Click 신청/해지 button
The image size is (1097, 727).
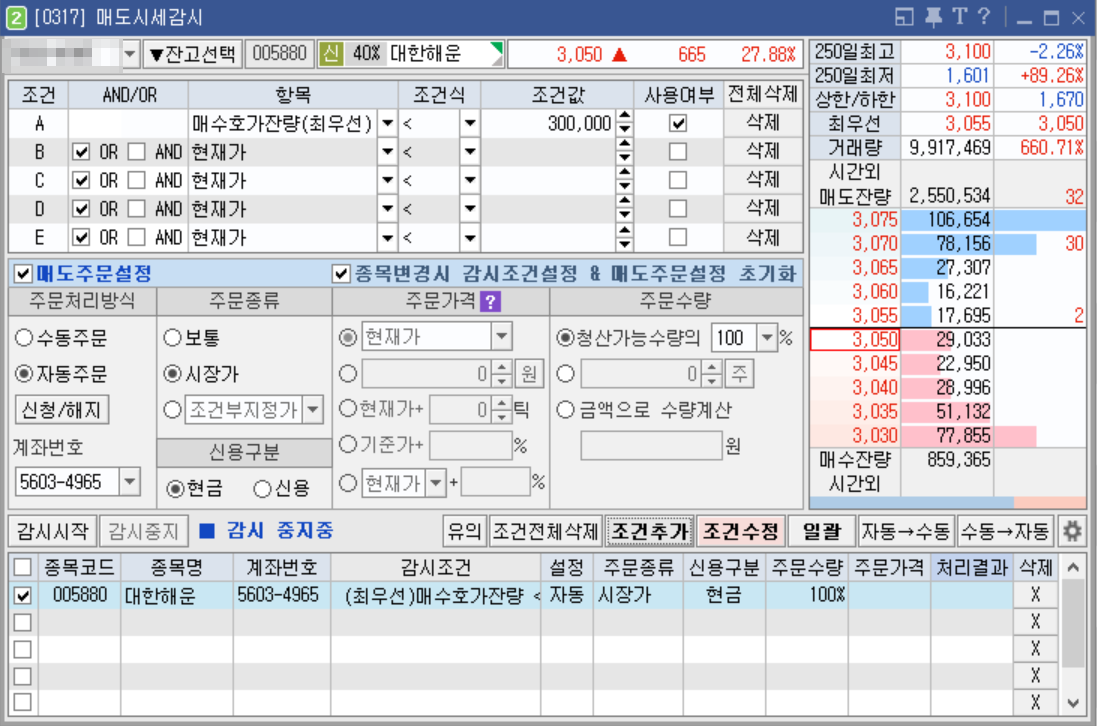click(x=62, y=409)
